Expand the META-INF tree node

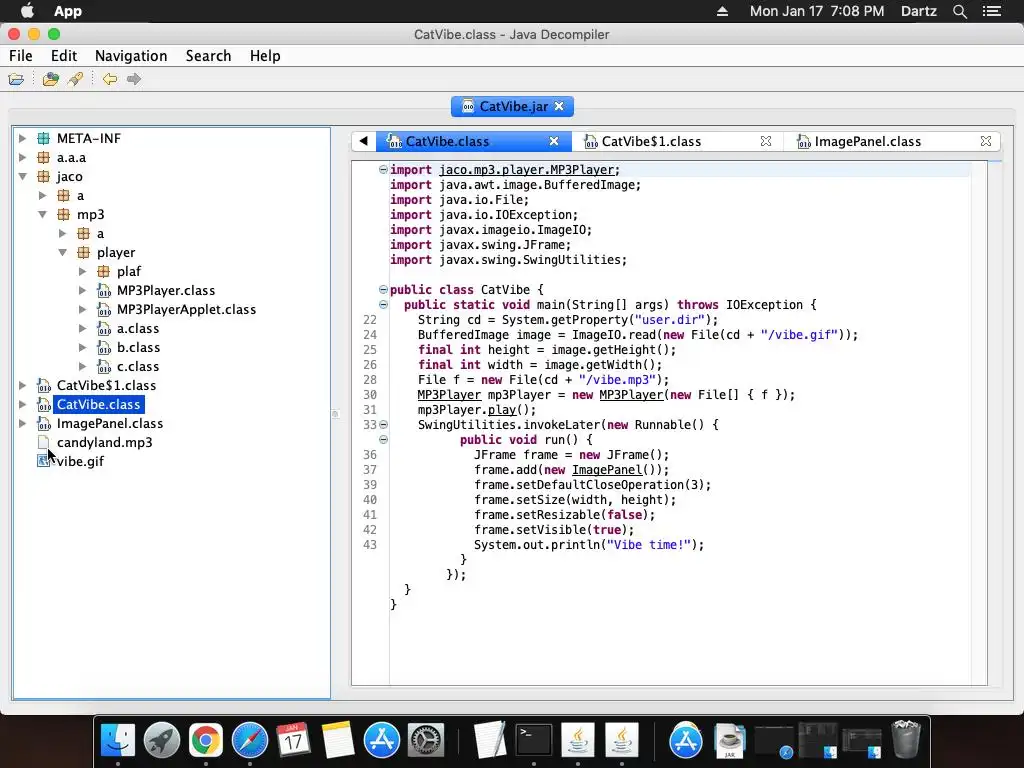coord(22,138)
